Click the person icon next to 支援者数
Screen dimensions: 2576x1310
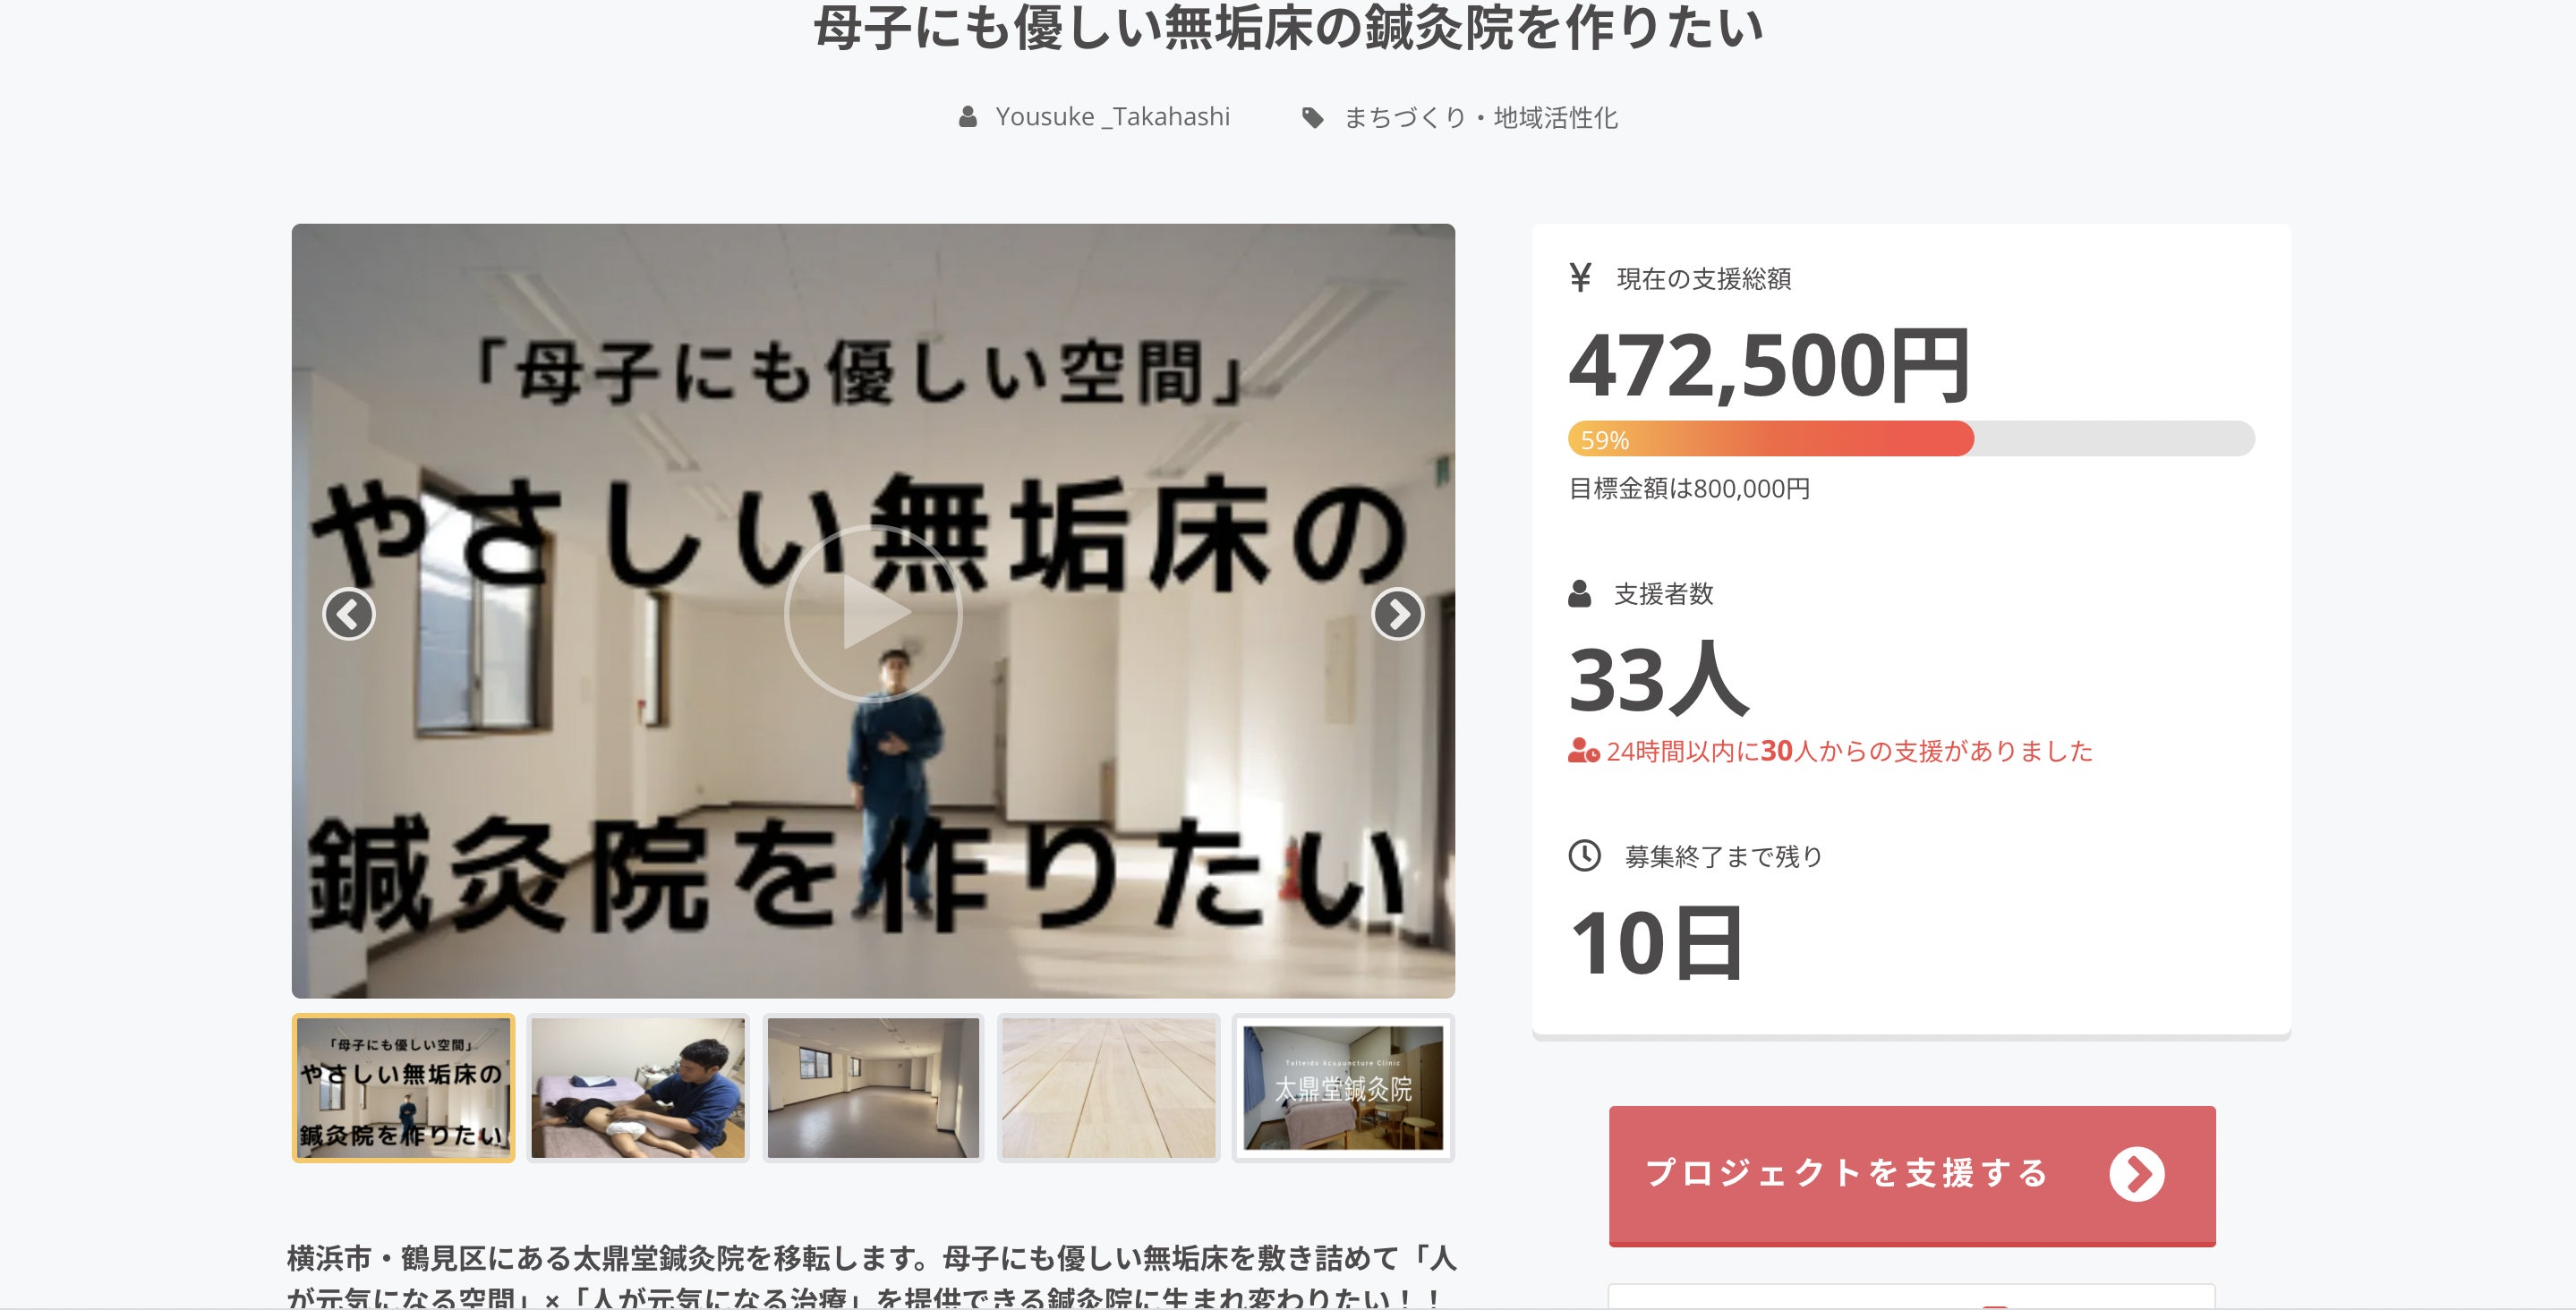pyautogui.click(x=1579, y=593)
